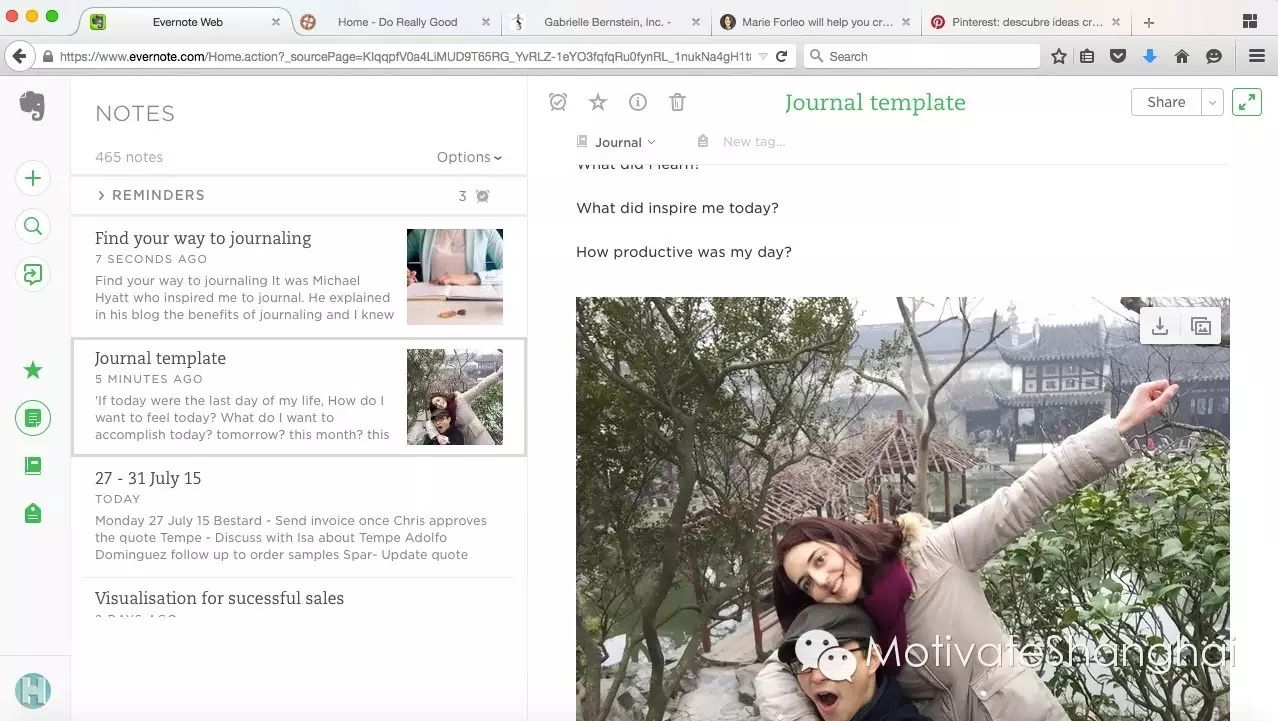Open the Work Chat sidebar icon
This screenshot has width=1278, height=721.
point(33,275)
